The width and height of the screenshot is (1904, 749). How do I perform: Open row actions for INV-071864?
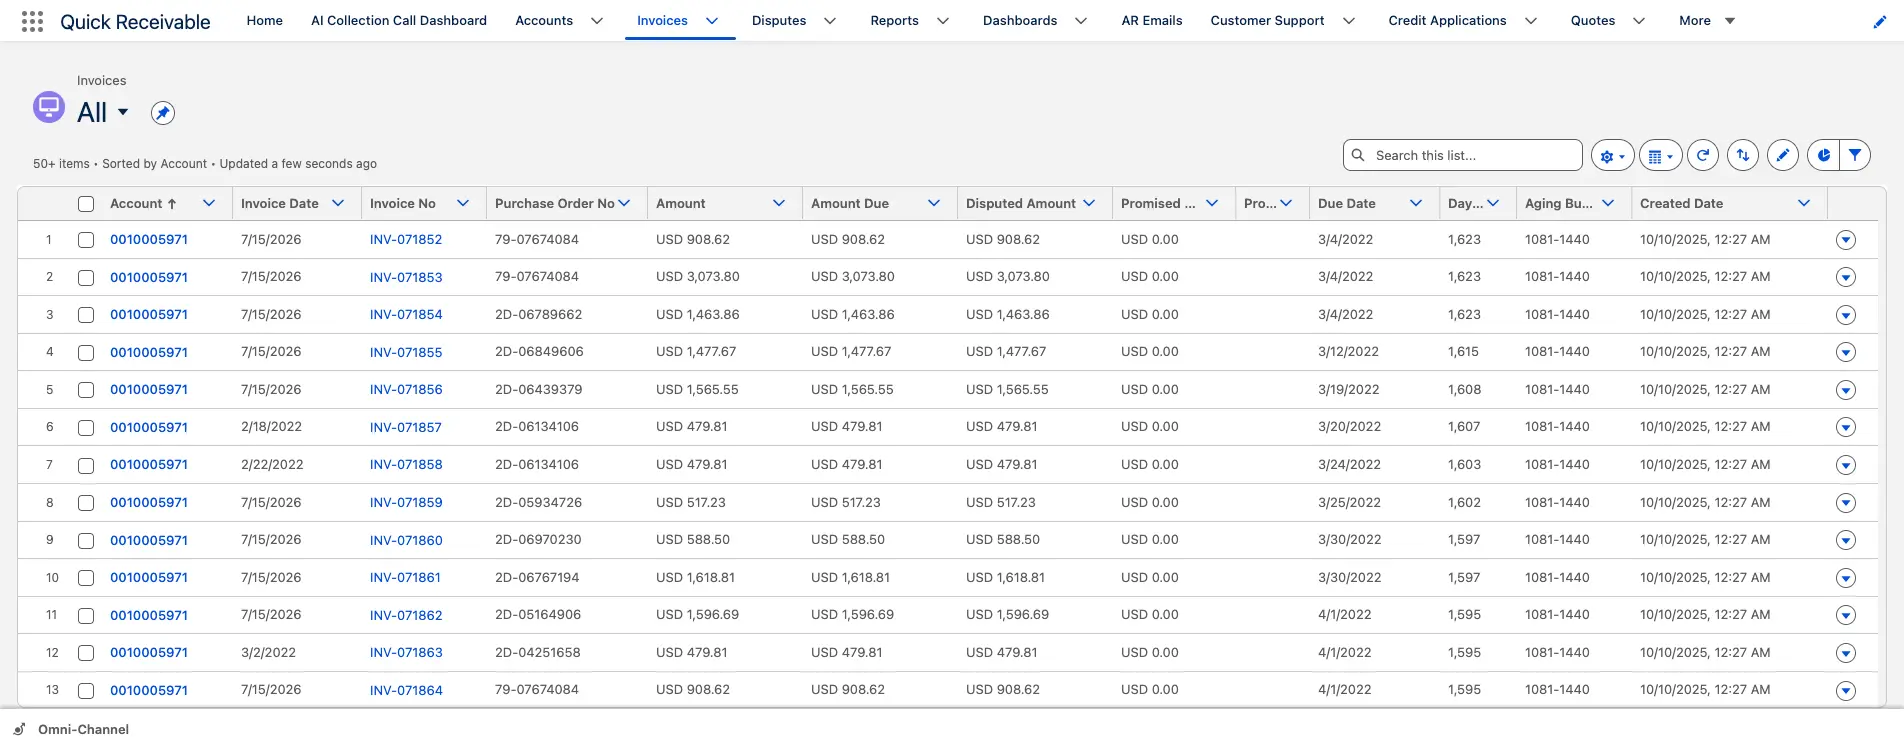(1846, 691)
